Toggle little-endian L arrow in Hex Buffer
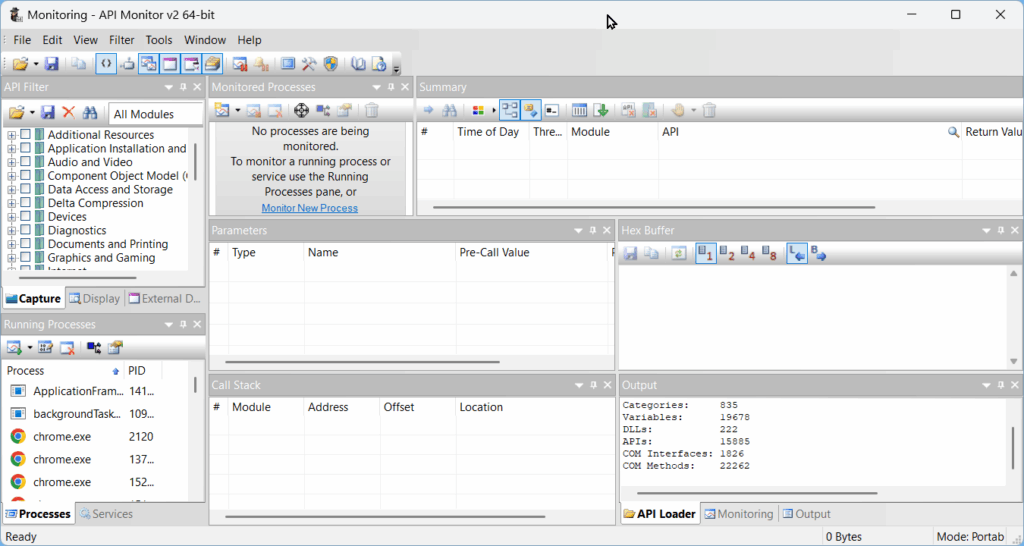Screen dimensions: 1024x546 tap(797, 253)
